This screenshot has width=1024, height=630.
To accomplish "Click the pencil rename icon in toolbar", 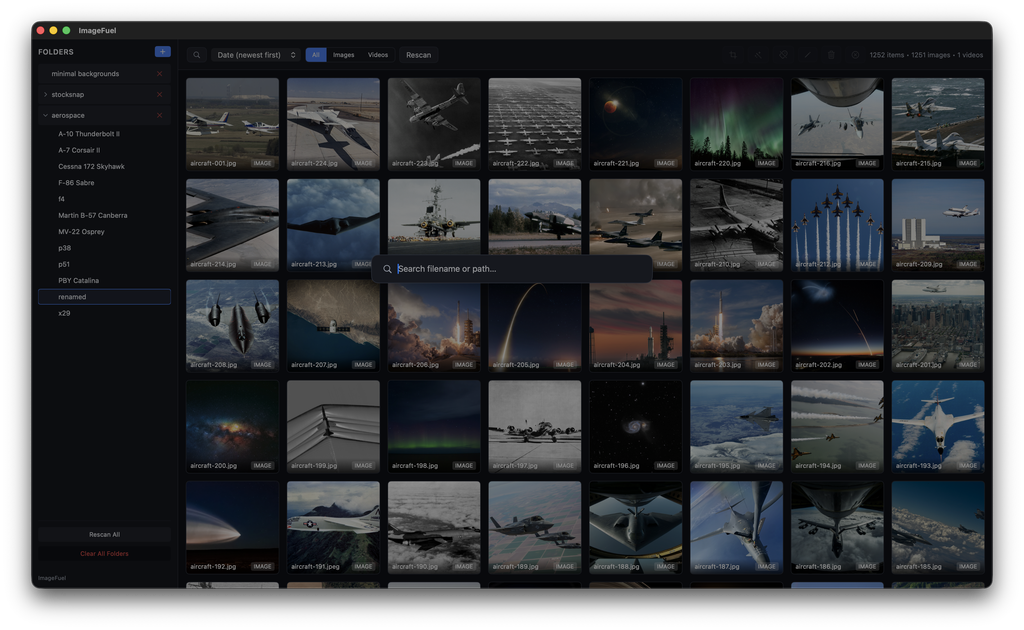I will (x=807, y=55).
